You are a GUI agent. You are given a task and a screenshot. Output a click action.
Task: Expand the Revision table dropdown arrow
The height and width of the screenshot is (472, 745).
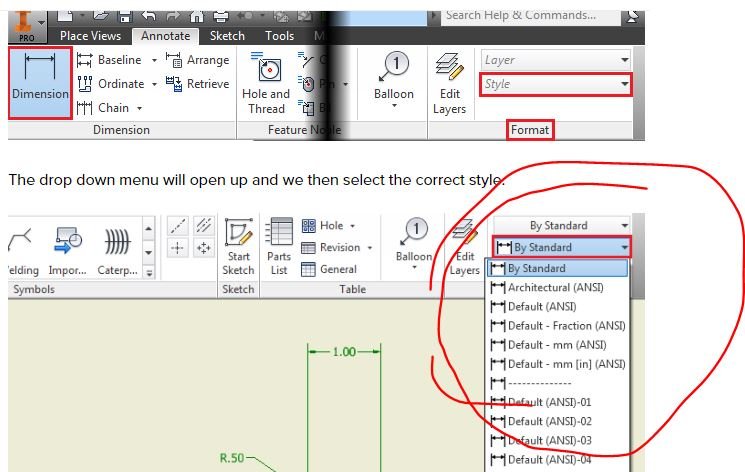coord(370,248)
